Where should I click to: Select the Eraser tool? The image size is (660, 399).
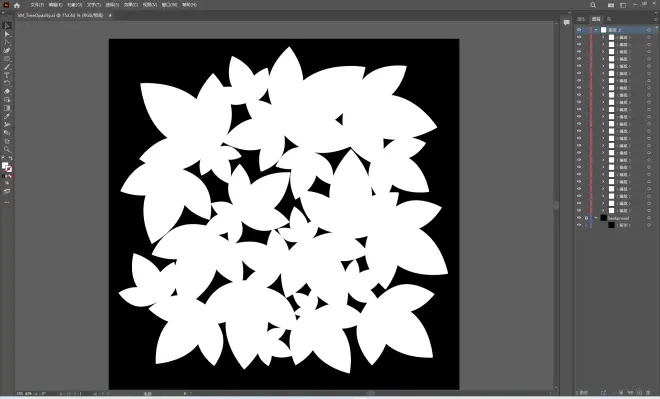pos(7,92)
